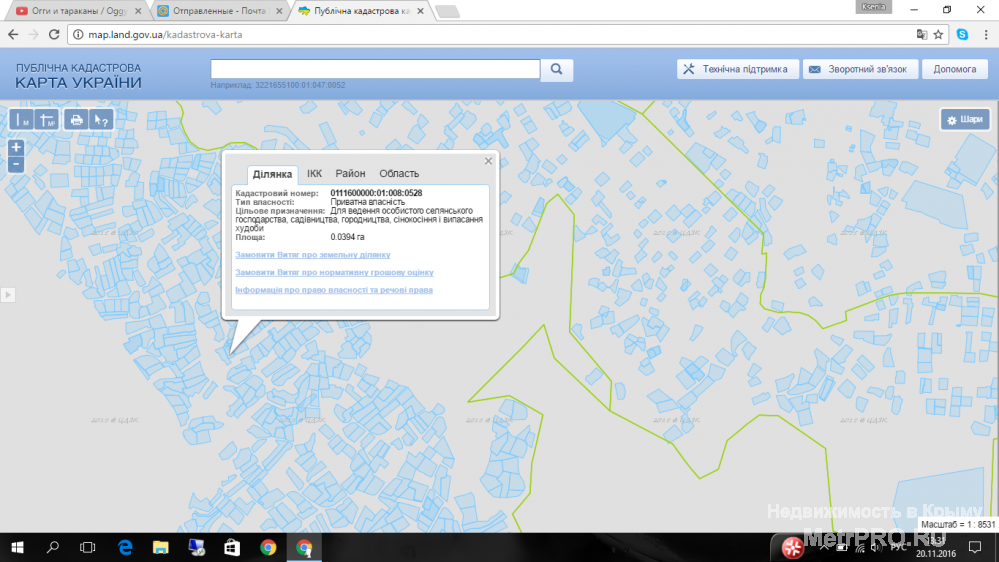Click the Публічна кадастрова карта України logo

(x=78, y=76)
